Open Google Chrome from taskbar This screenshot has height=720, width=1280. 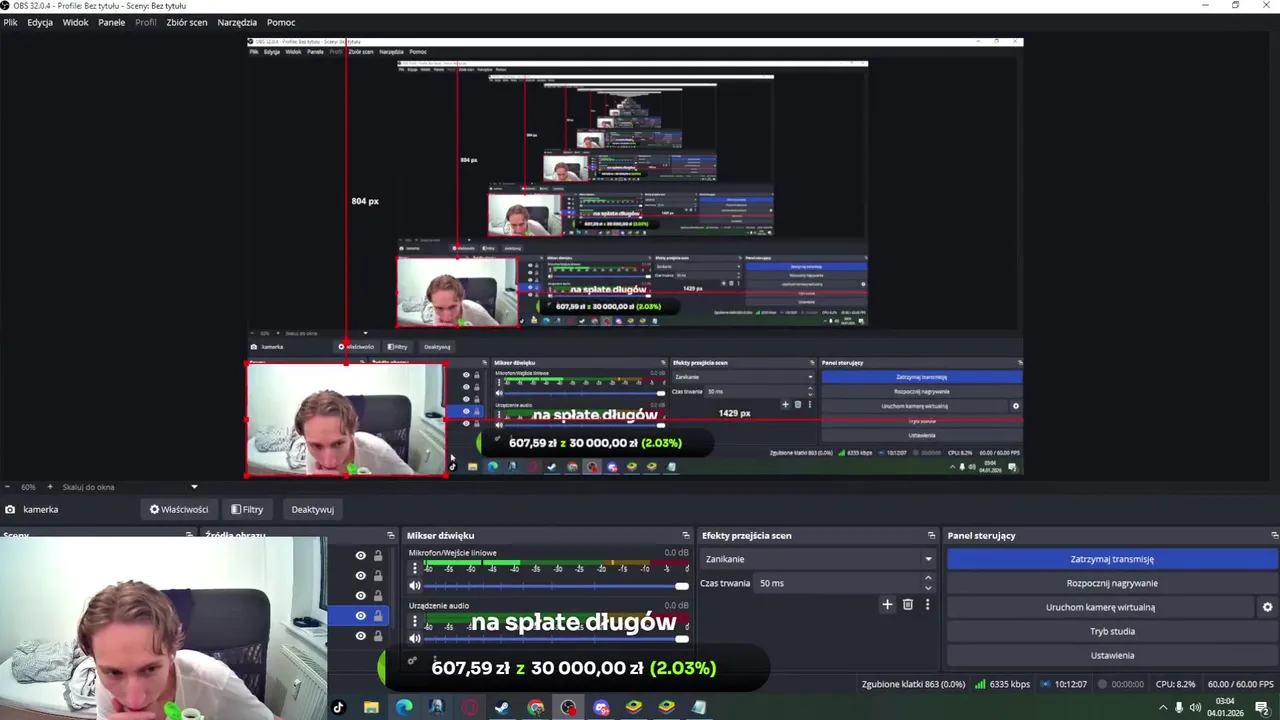[x=536, y=707]
